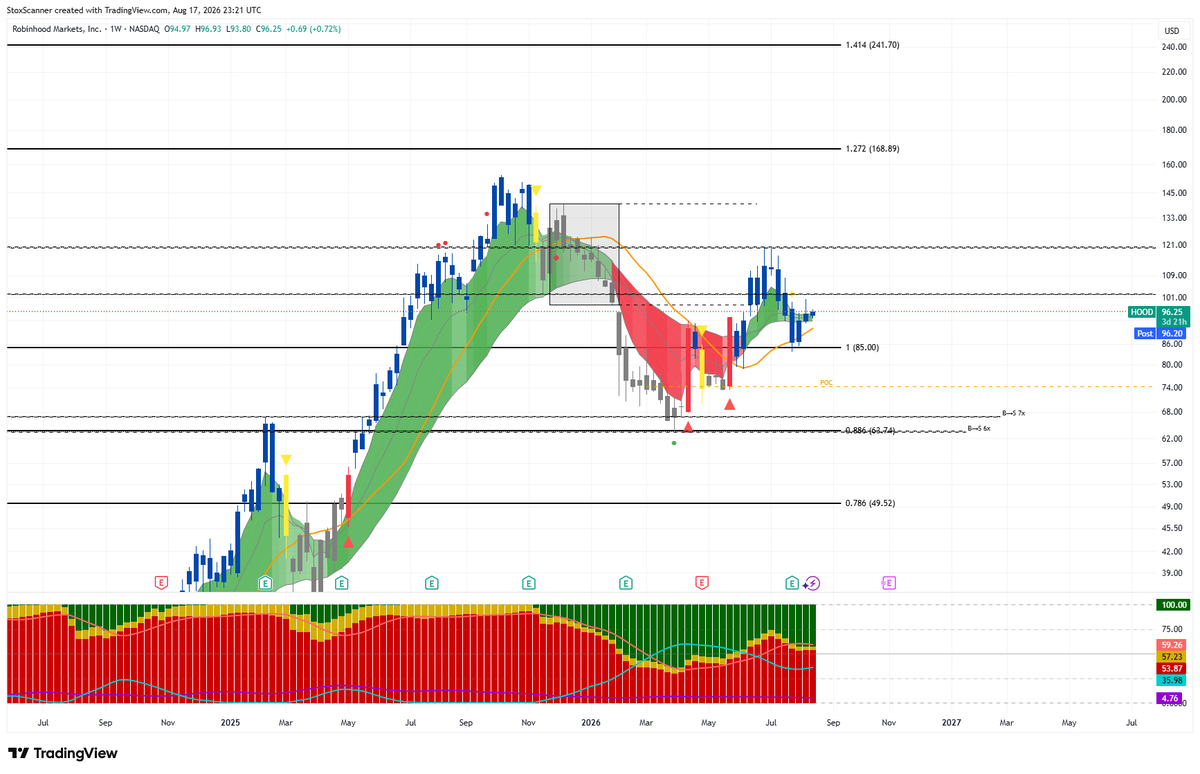Click the TradingView logo
Screen dimensions: 1200x774
point(62,753)
